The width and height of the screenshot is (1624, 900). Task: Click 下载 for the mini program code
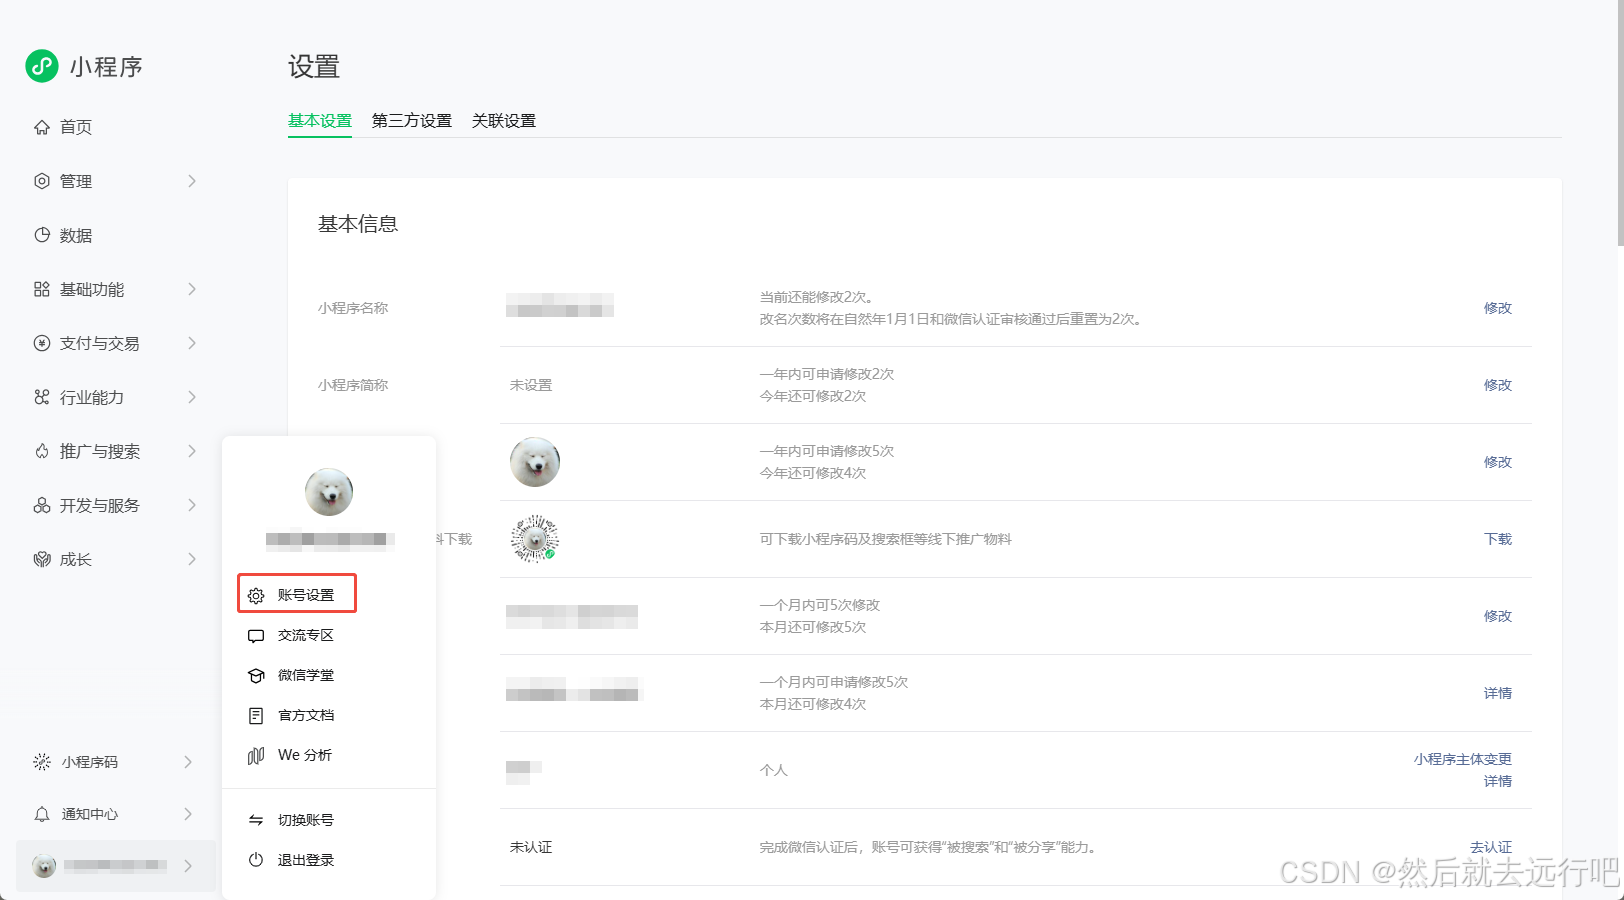1498,539
